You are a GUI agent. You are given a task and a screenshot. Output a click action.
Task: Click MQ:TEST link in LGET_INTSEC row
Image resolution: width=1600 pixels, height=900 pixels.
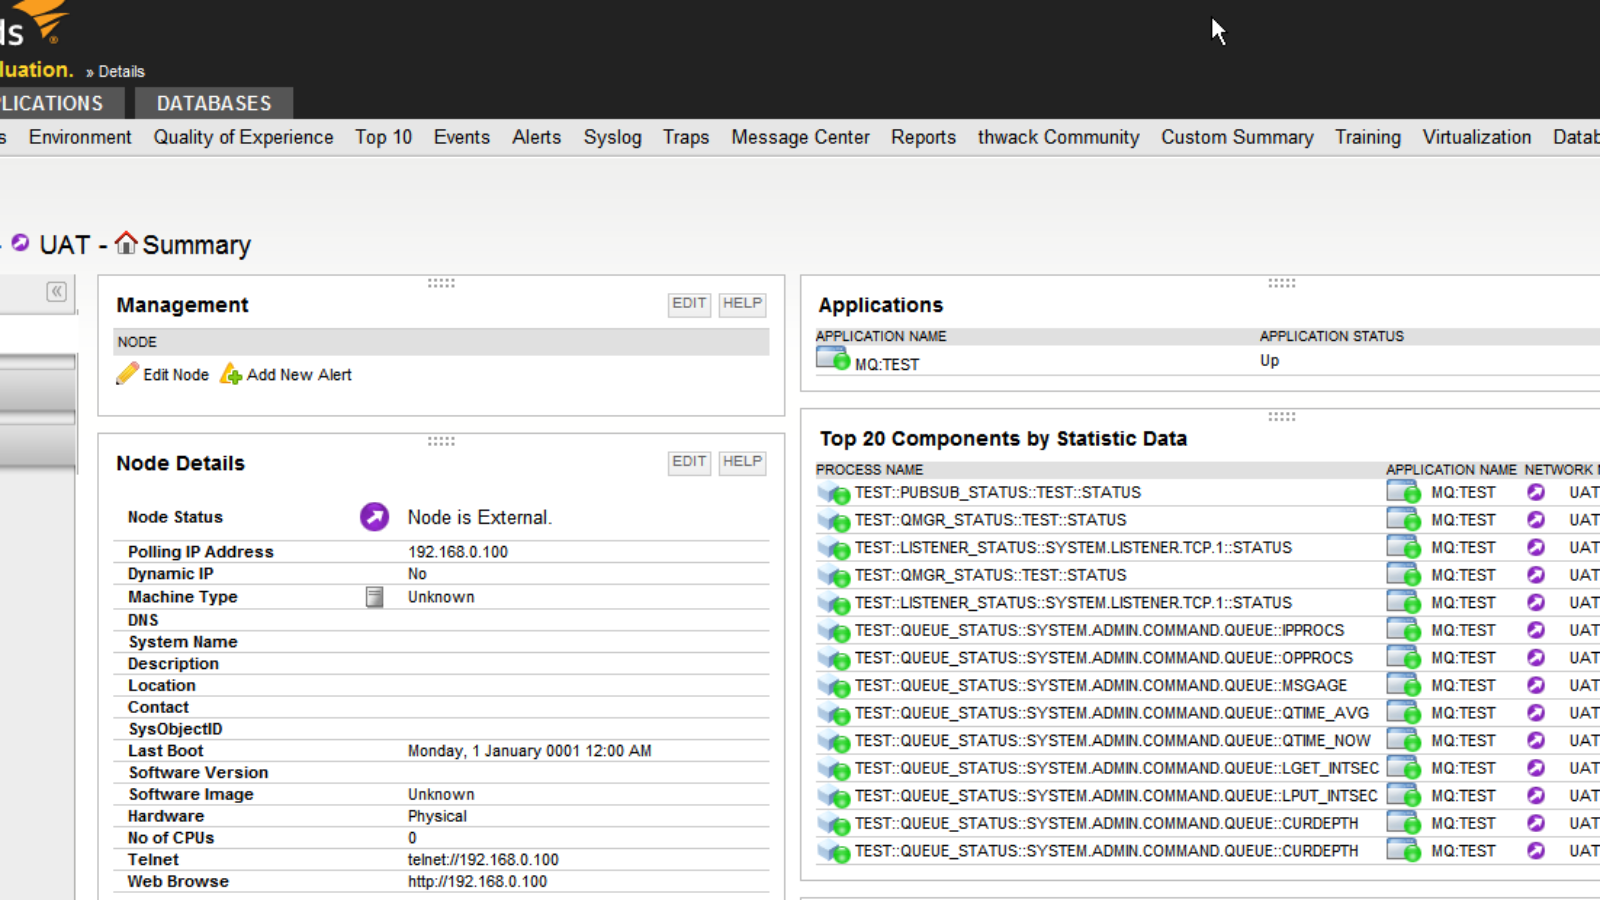[x=1463, y=768]
